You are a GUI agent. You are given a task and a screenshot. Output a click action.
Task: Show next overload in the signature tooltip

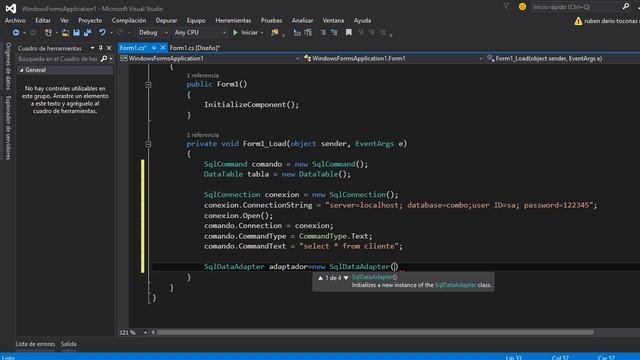tap(346, 278)
